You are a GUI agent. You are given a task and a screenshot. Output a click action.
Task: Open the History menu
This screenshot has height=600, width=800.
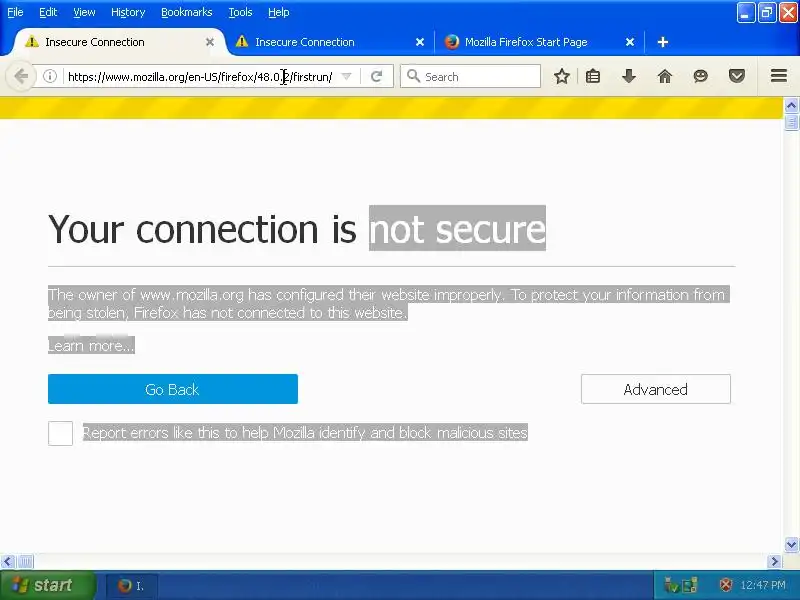click(x=128, y=12)
